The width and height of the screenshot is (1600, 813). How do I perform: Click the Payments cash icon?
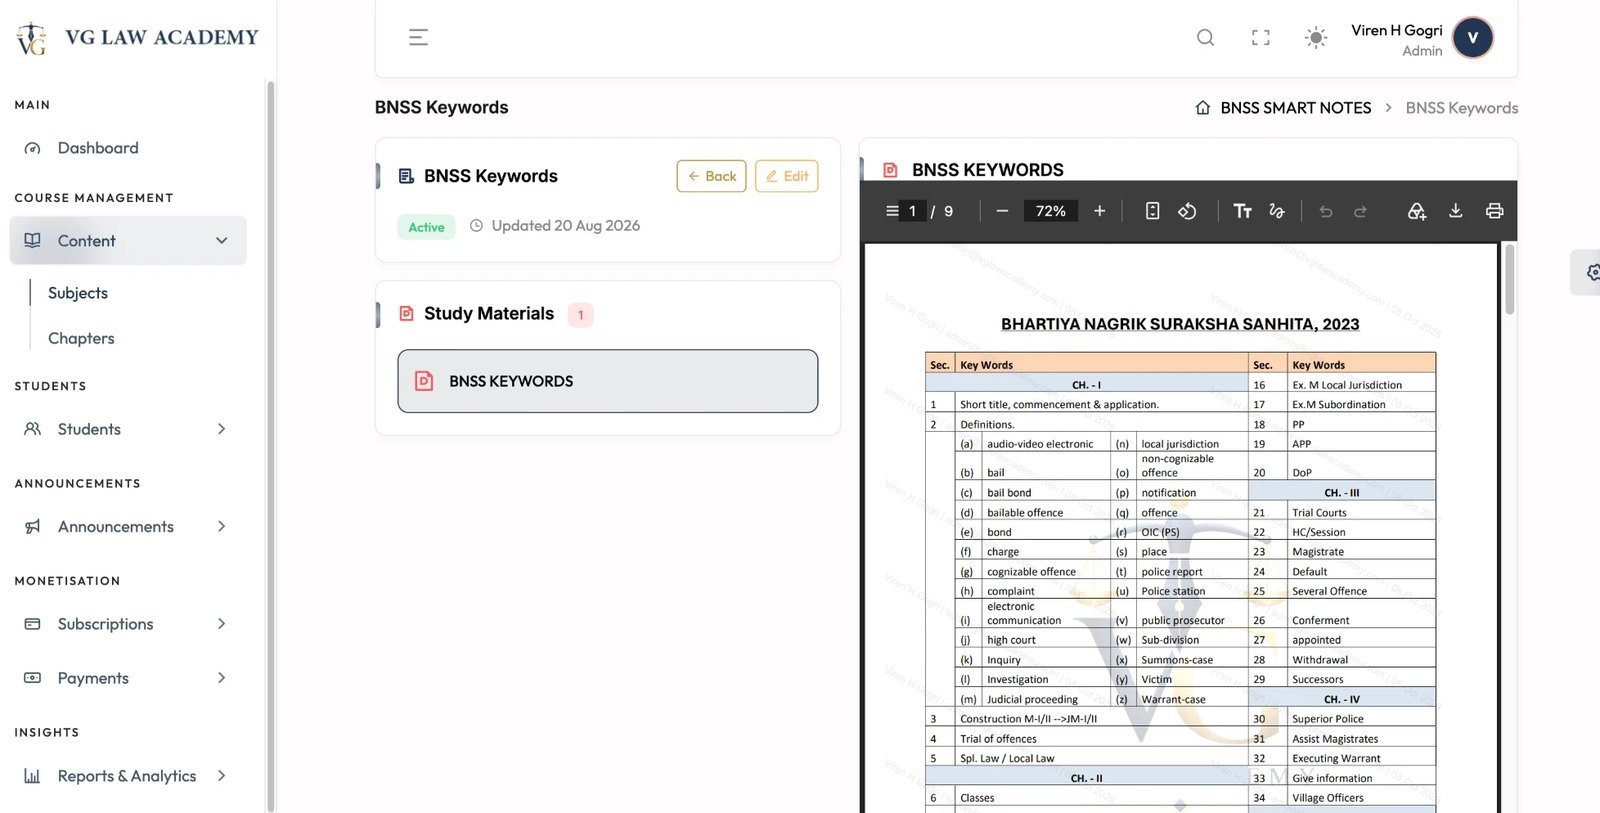[33, 678]
